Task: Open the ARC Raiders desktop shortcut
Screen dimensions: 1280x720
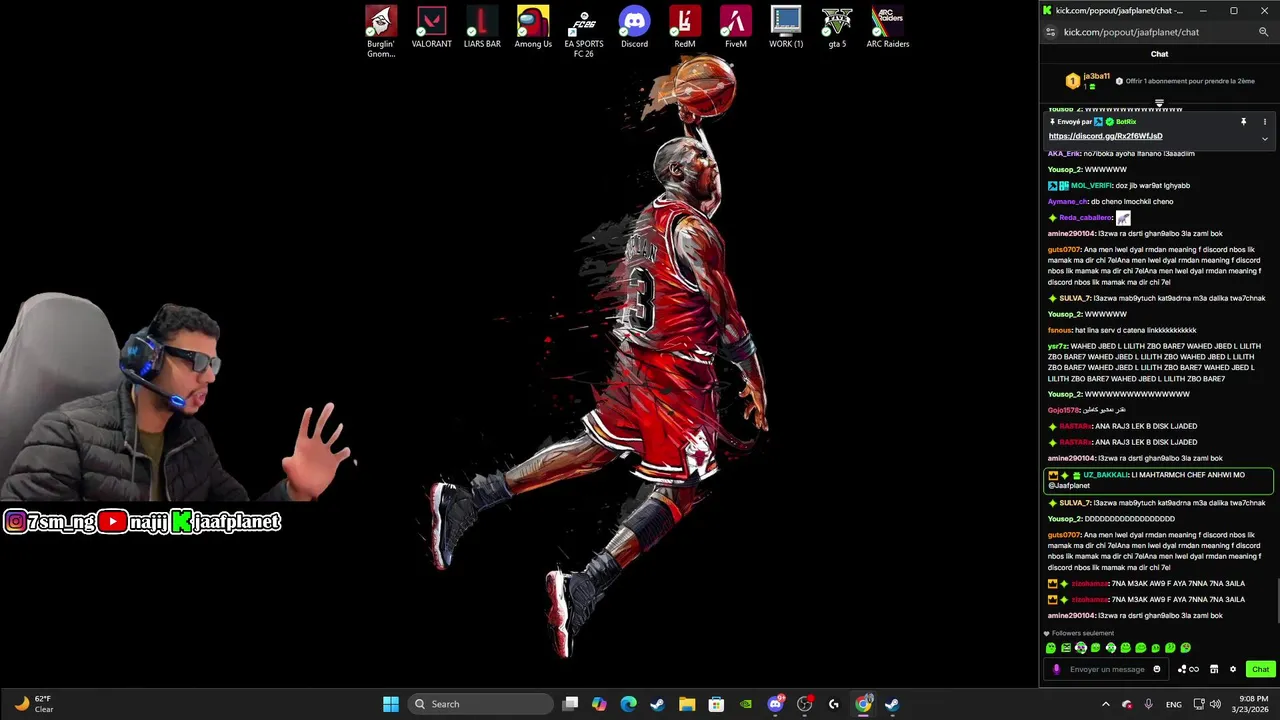Action: click(888, 28)
